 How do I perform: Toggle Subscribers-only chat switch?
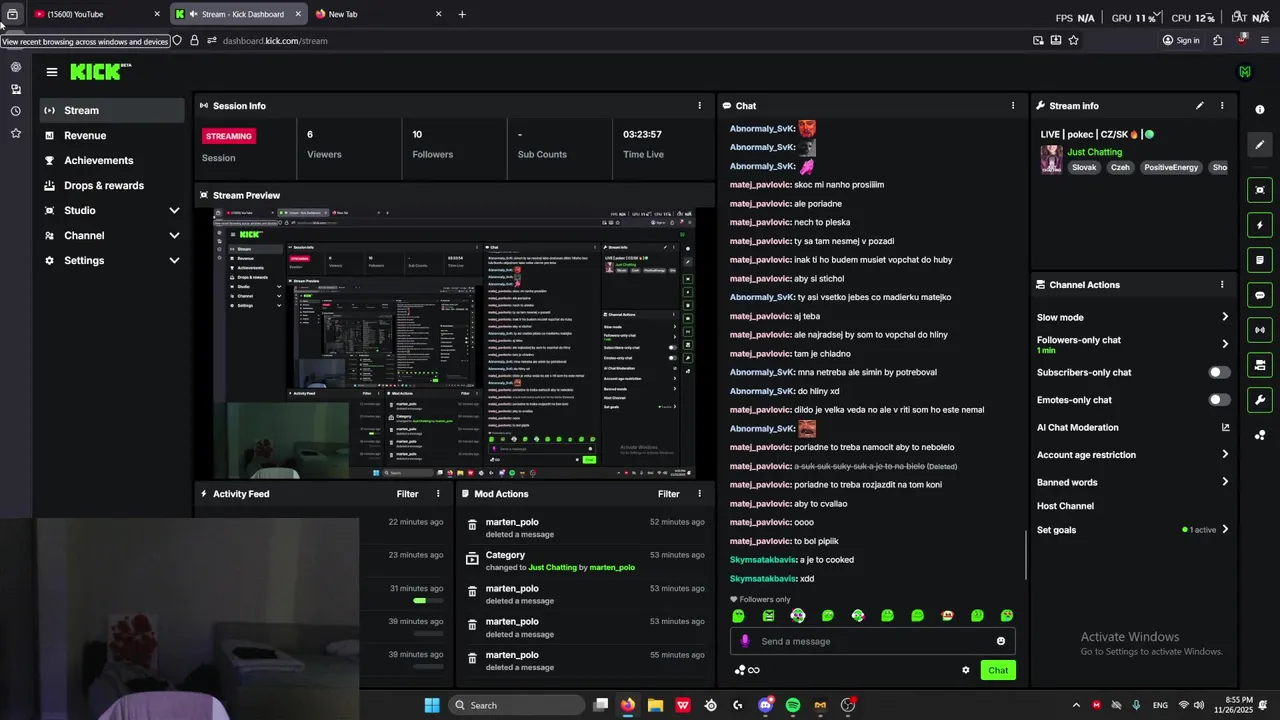point(1219,372)
